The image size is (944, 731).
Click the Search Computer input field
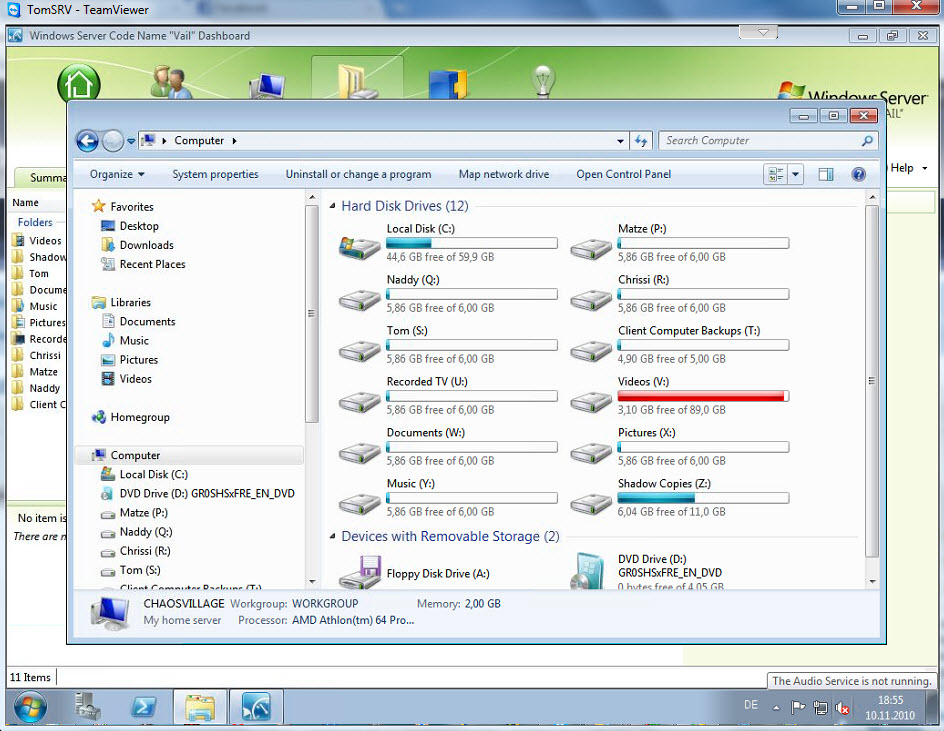[758, 141]
